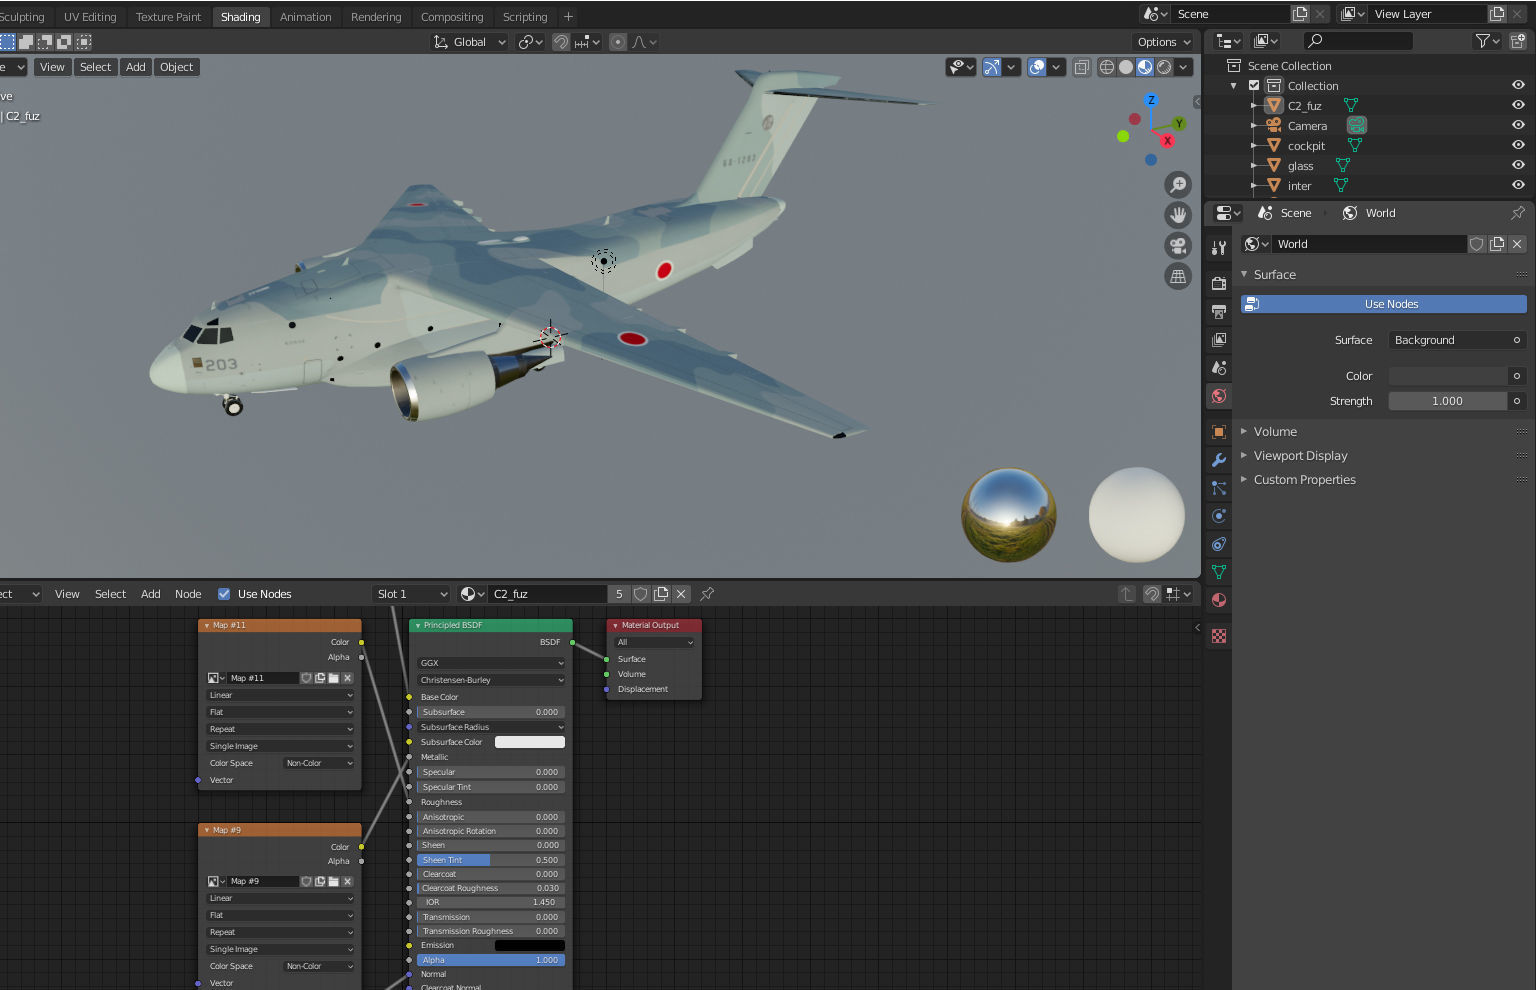The image size is (1536, 990).
Task: Open the Scene properties tab icon
Action: [x=1218, y=367]
